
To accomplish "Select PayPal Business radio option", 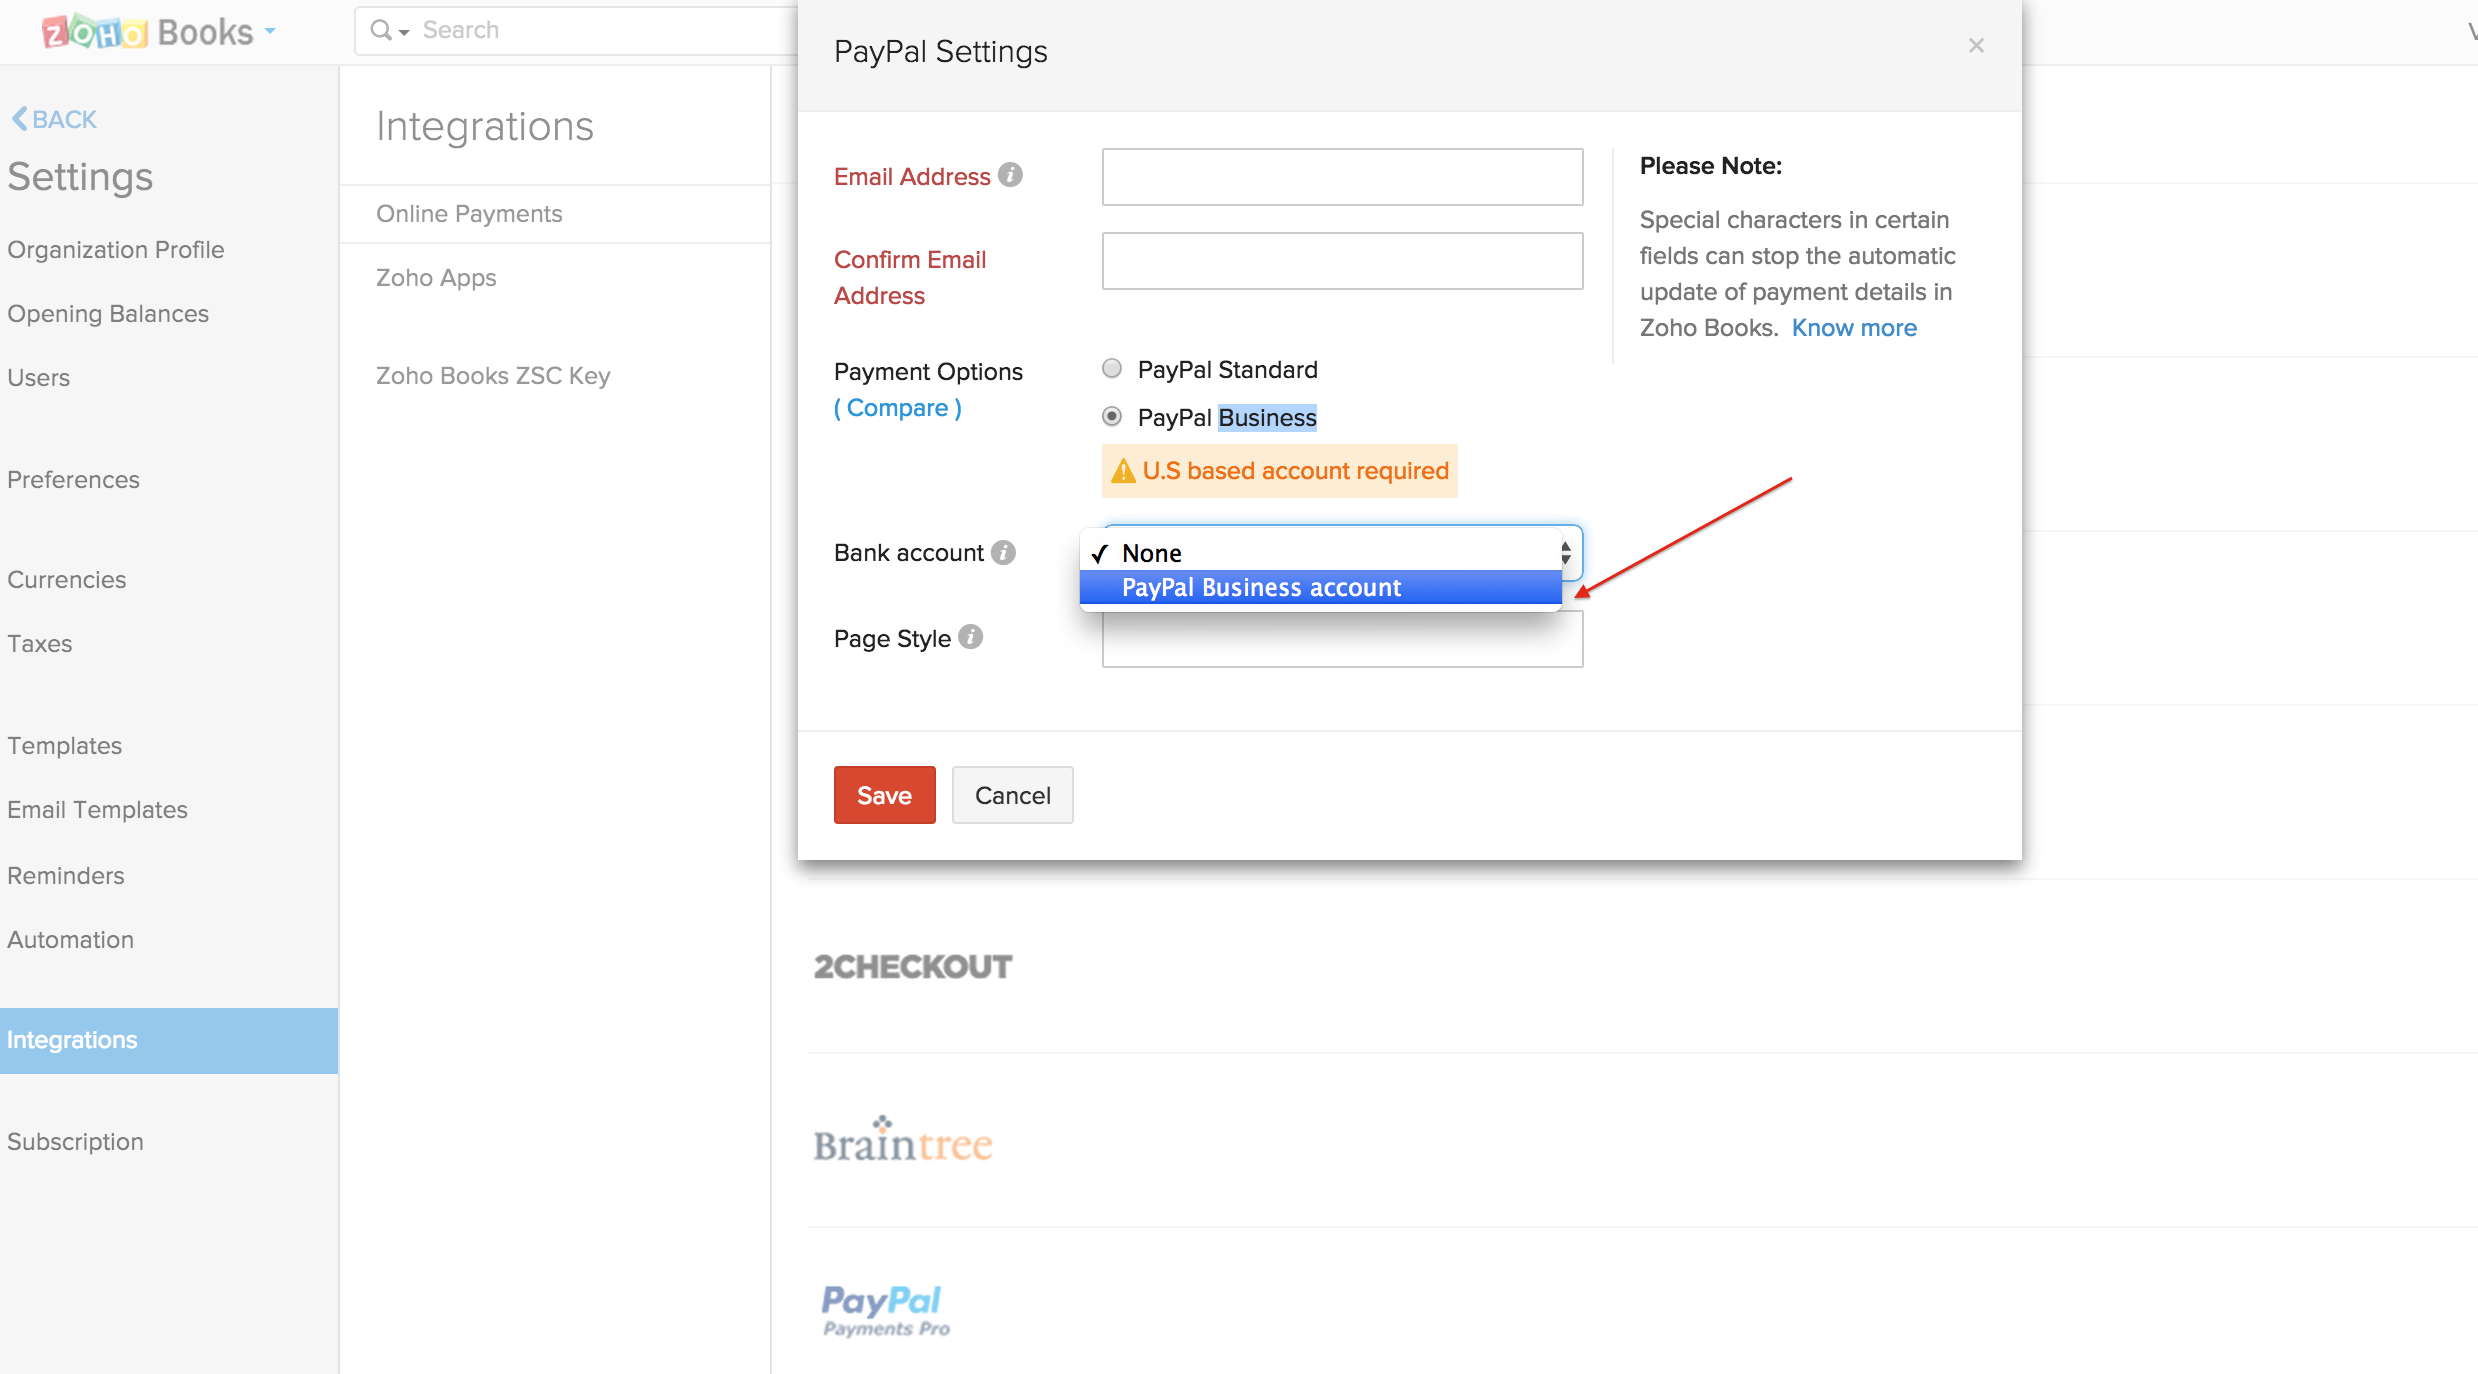I will pos(1112,416).
